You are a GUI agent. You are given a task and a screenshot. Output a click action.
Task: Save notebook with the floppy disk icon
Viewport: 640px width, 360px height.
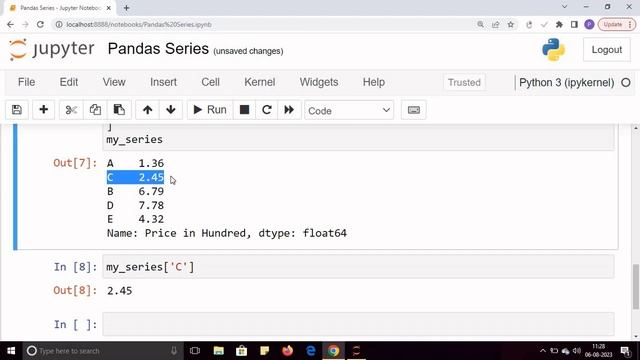coord(17,110)
